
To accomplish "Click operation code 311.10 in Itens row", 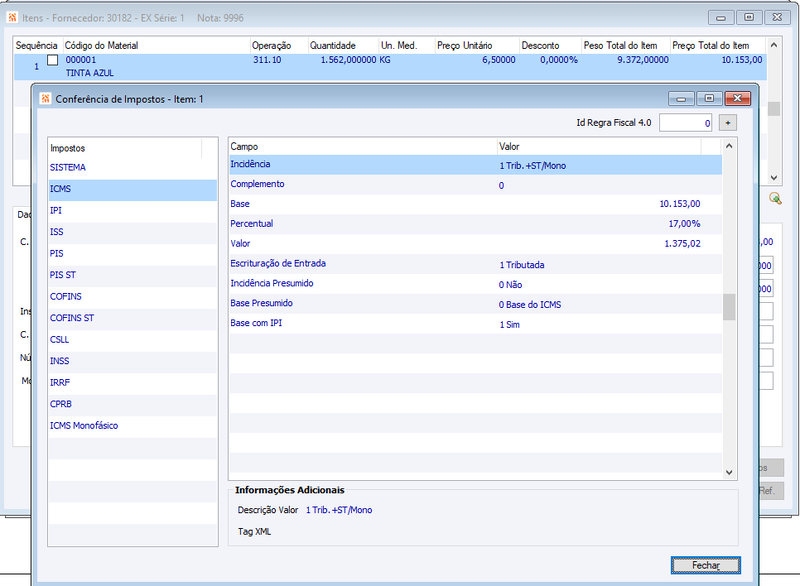I will pos(267,60).
